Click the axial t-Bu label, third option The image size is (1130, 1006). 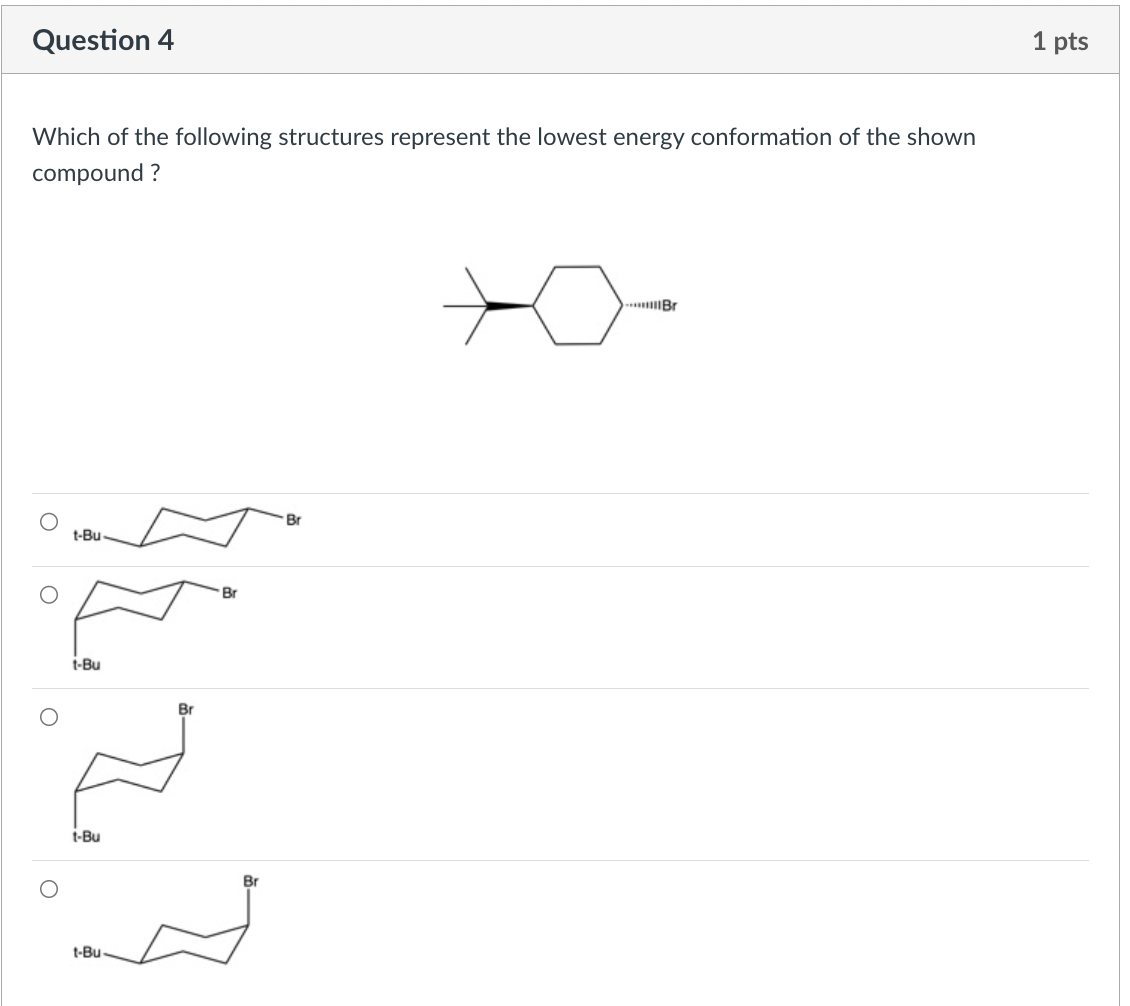(x=85, y=837)
